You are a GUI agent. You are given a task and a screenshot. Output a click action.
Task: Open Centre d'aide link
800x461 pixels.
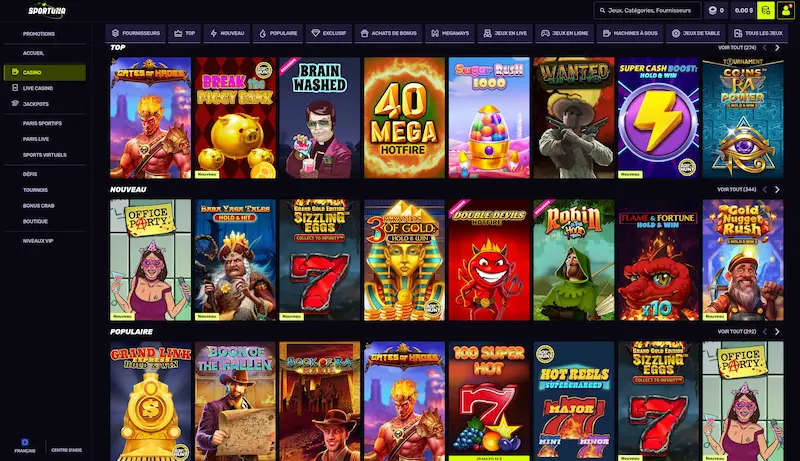pyautogui.click(x=66, y=450)
